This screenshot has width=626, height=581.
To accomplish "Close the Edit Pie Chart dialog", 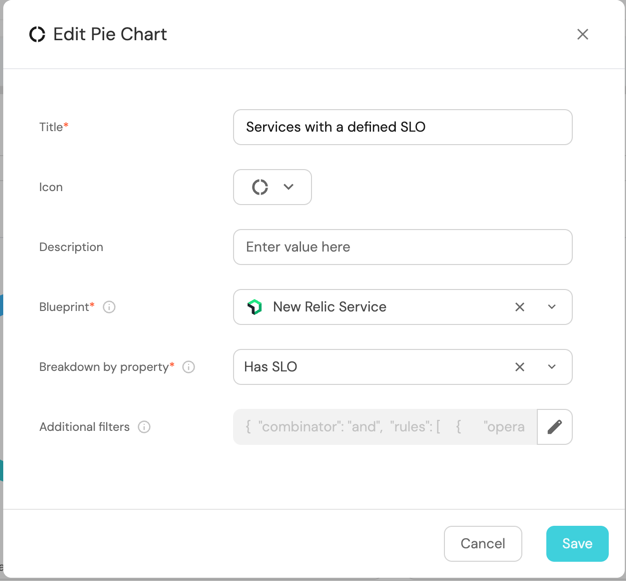I will click(x=583, y=34).
